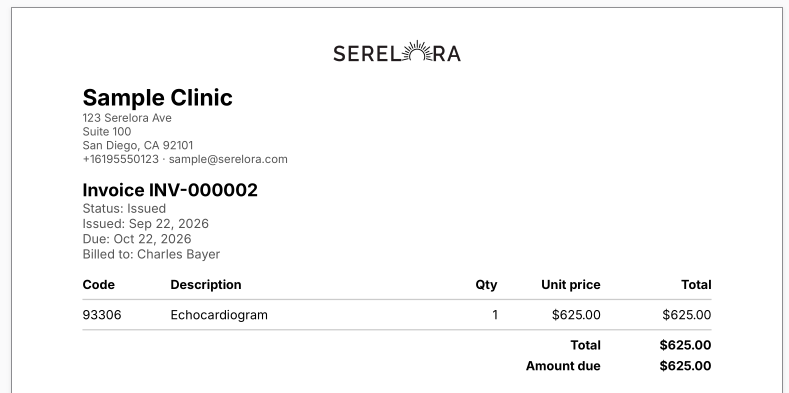
Task: Click Billed to: Charles Bayer
Action: click(151, 254)
